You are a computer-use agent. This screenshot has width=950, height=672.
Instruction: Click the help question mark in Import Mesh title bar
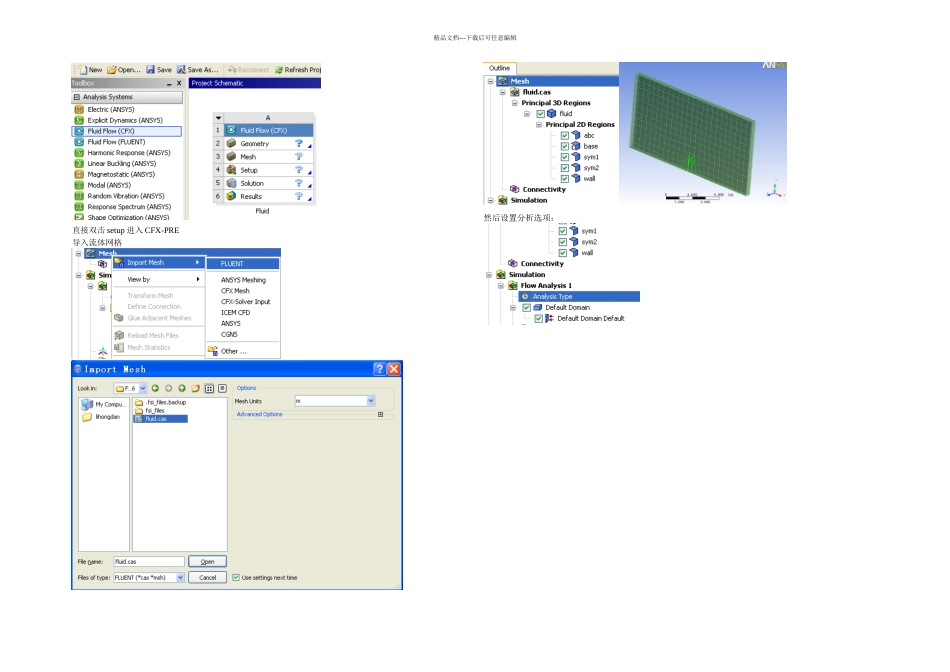(x=380, y=369)
